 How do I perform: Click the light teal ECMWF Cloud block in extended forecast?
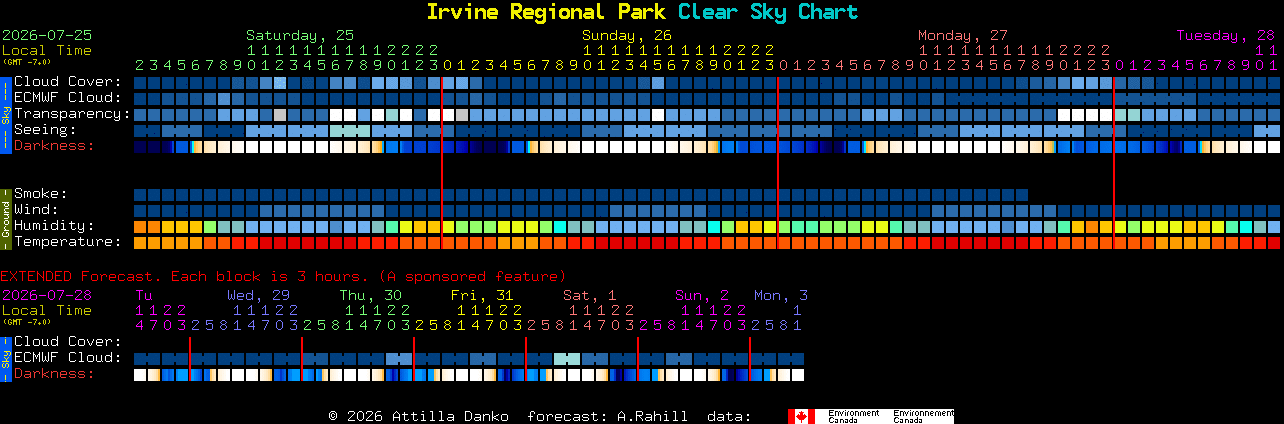(x=567, y=358)
